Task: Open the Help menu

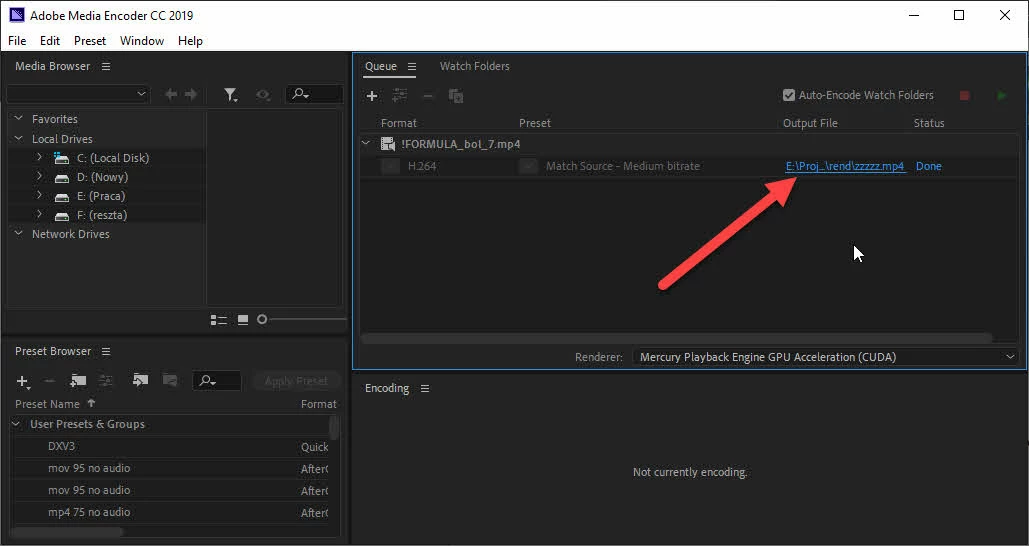Action: click(x=190, y=41)
